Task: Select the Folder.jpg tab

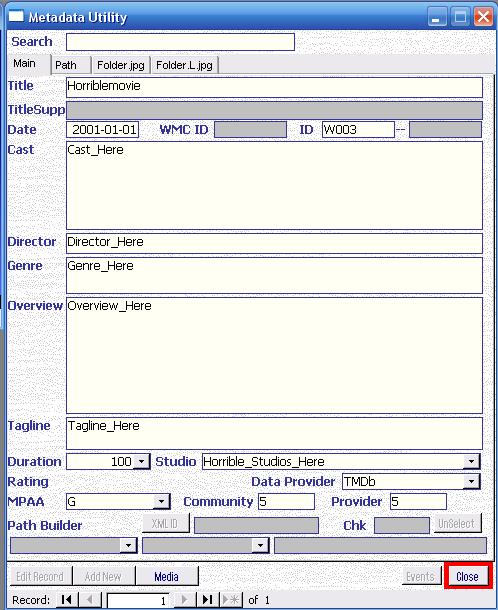Action: [121, 65]
